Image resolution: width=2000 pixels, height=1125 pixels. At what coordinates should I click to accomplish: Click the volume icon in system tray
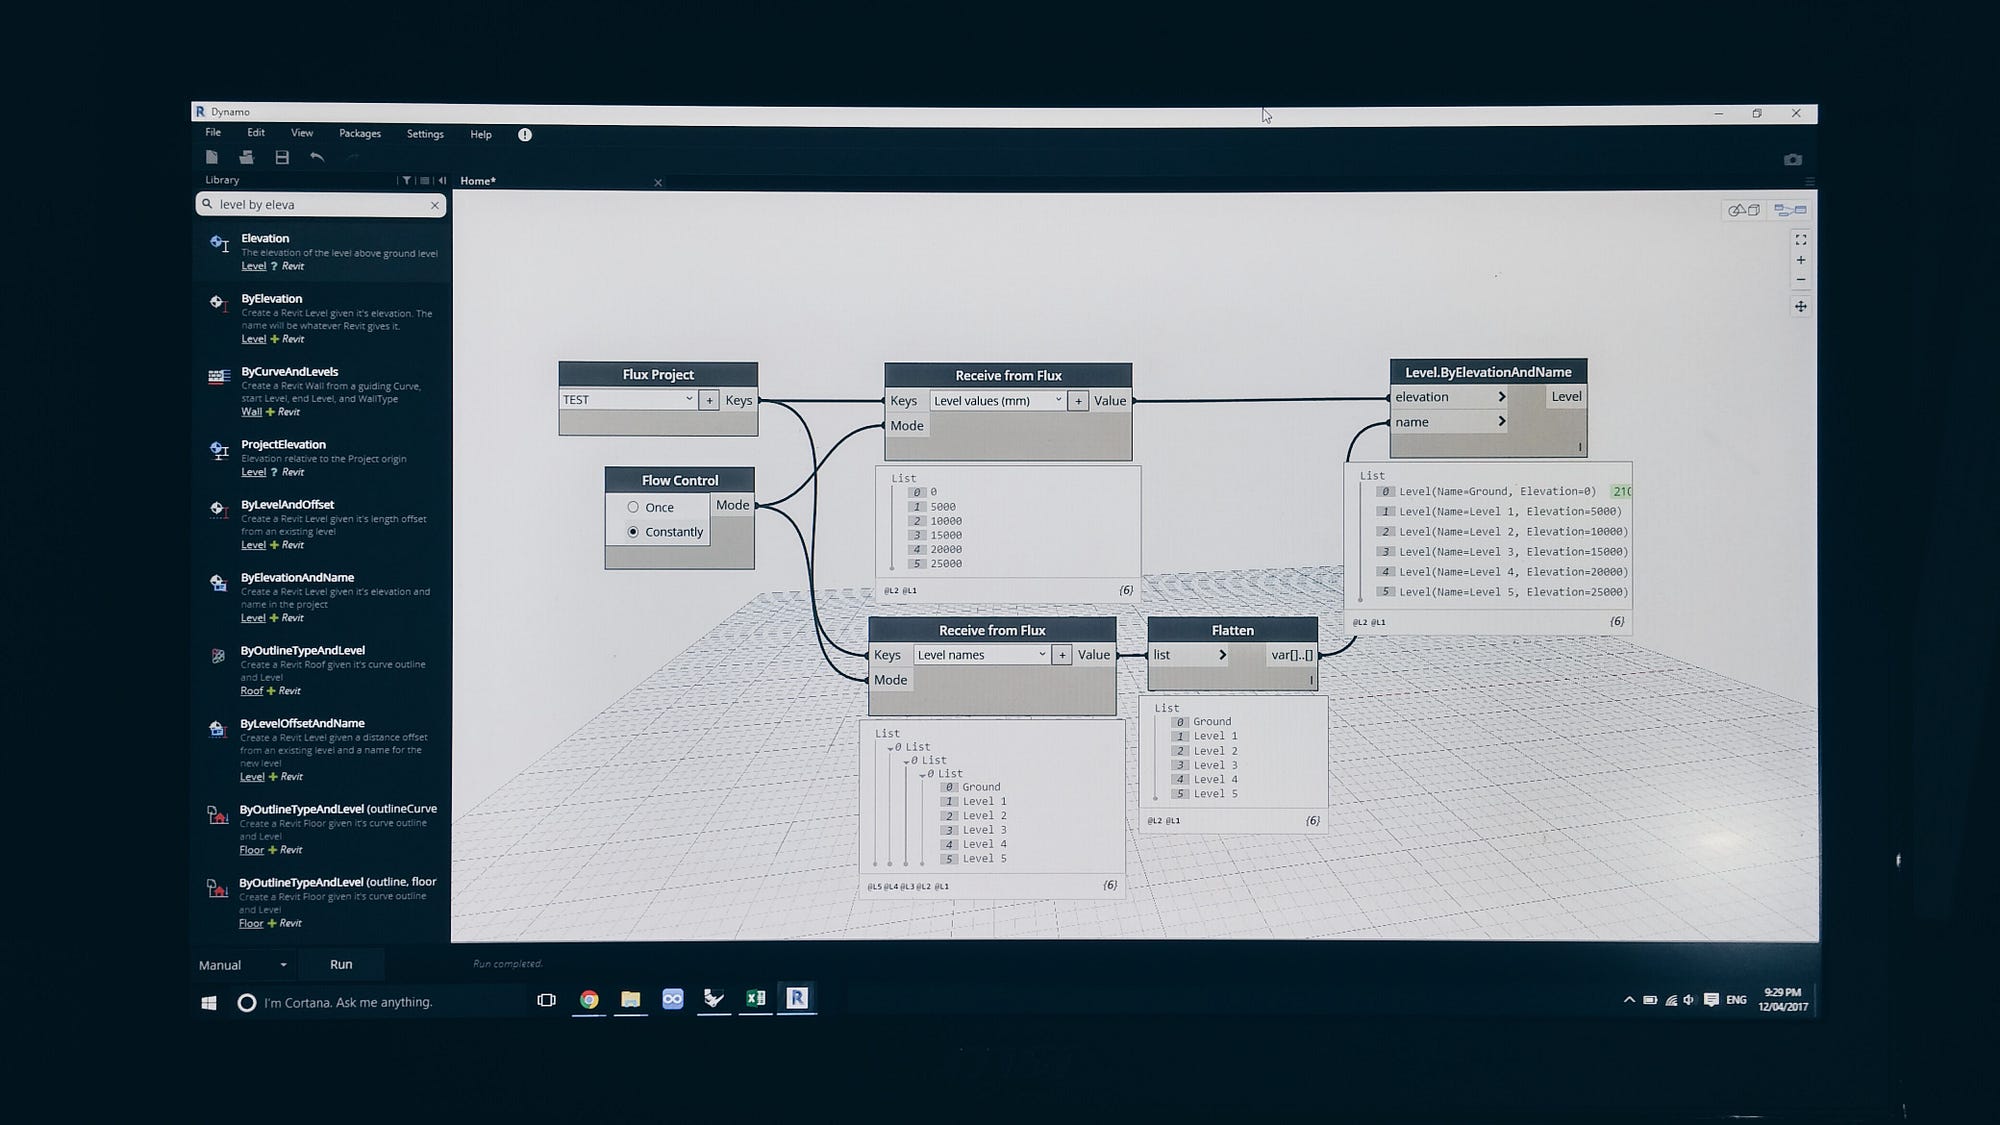1689,1000
